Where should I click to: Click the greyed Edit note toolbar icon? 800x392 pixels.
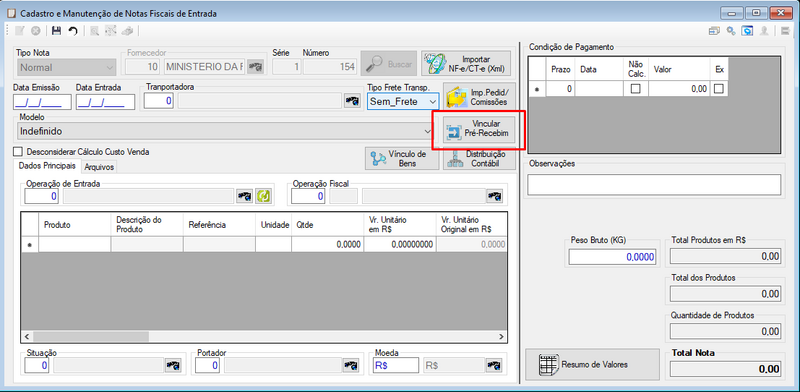(x=19, y=31)
